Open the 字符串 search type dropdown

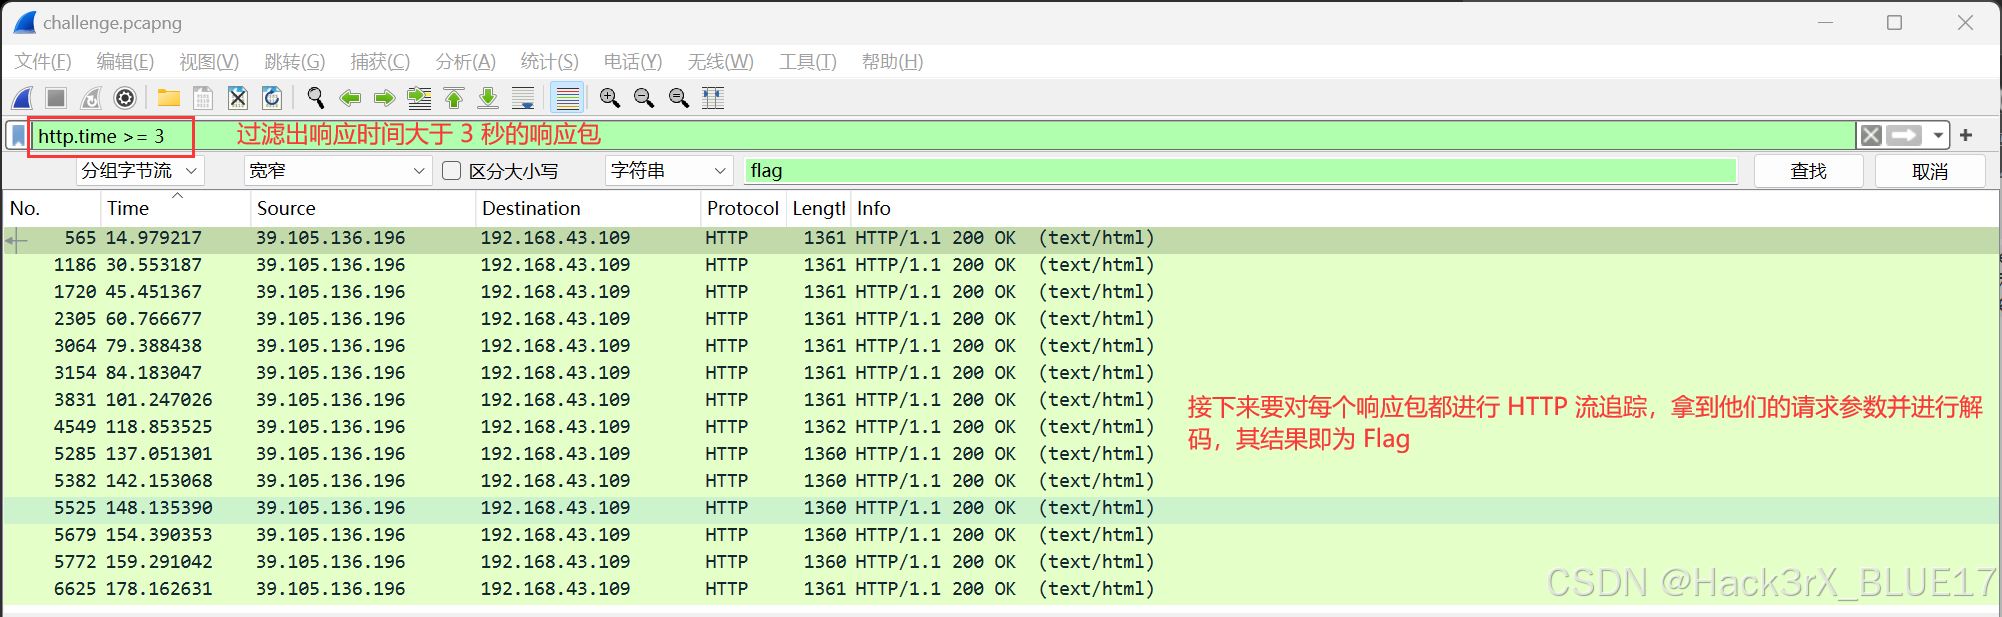669,171
